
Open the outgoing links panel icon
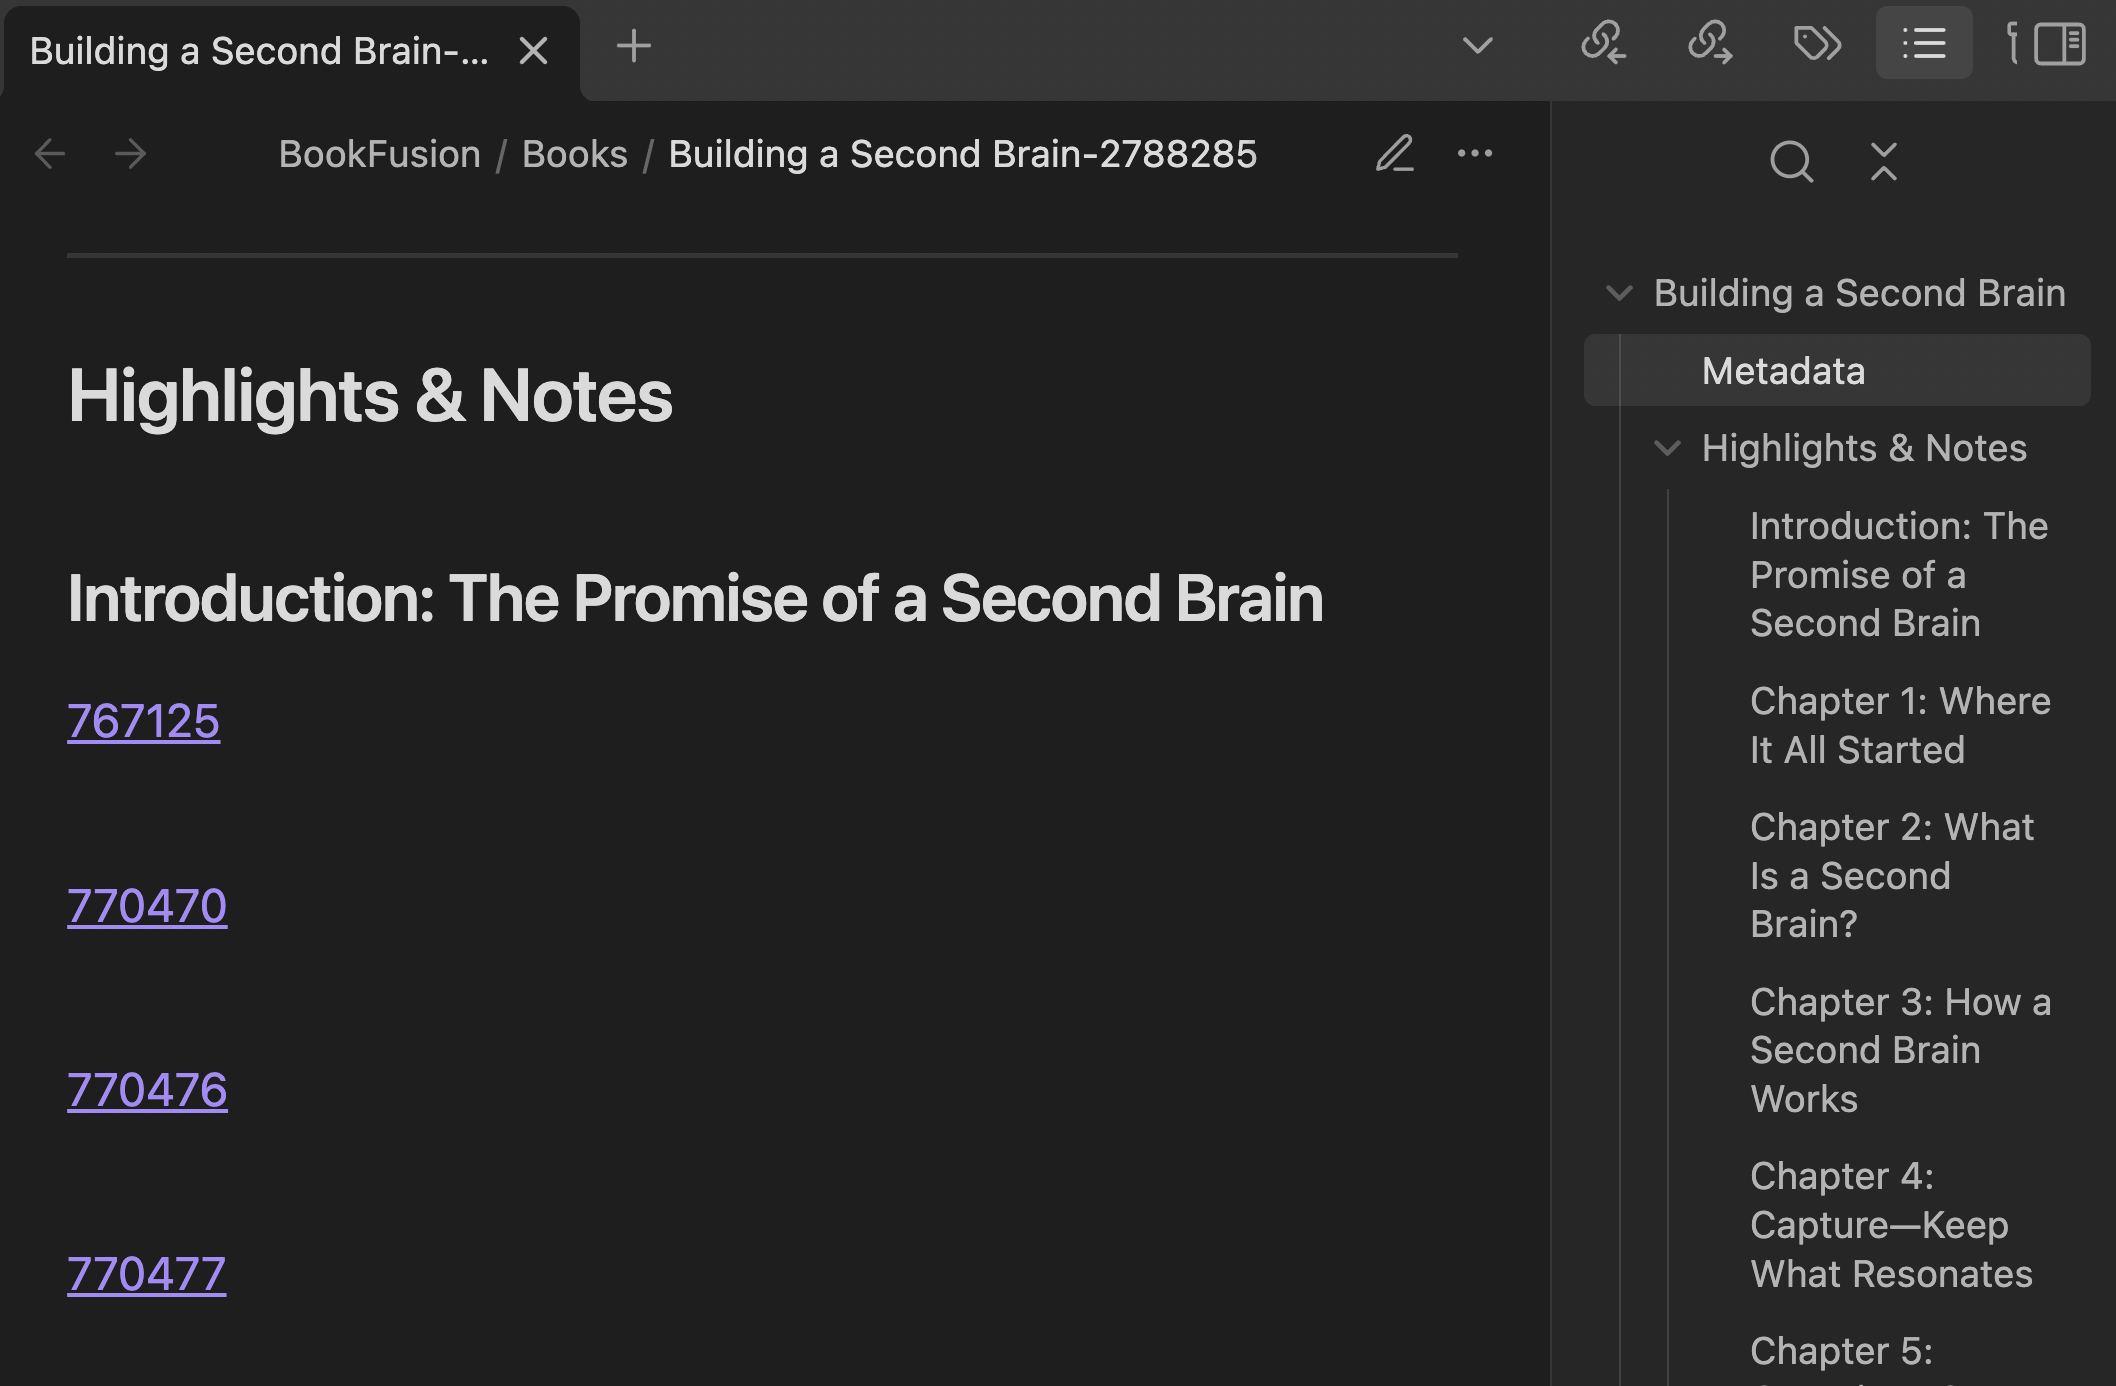tap(1710, 43)
